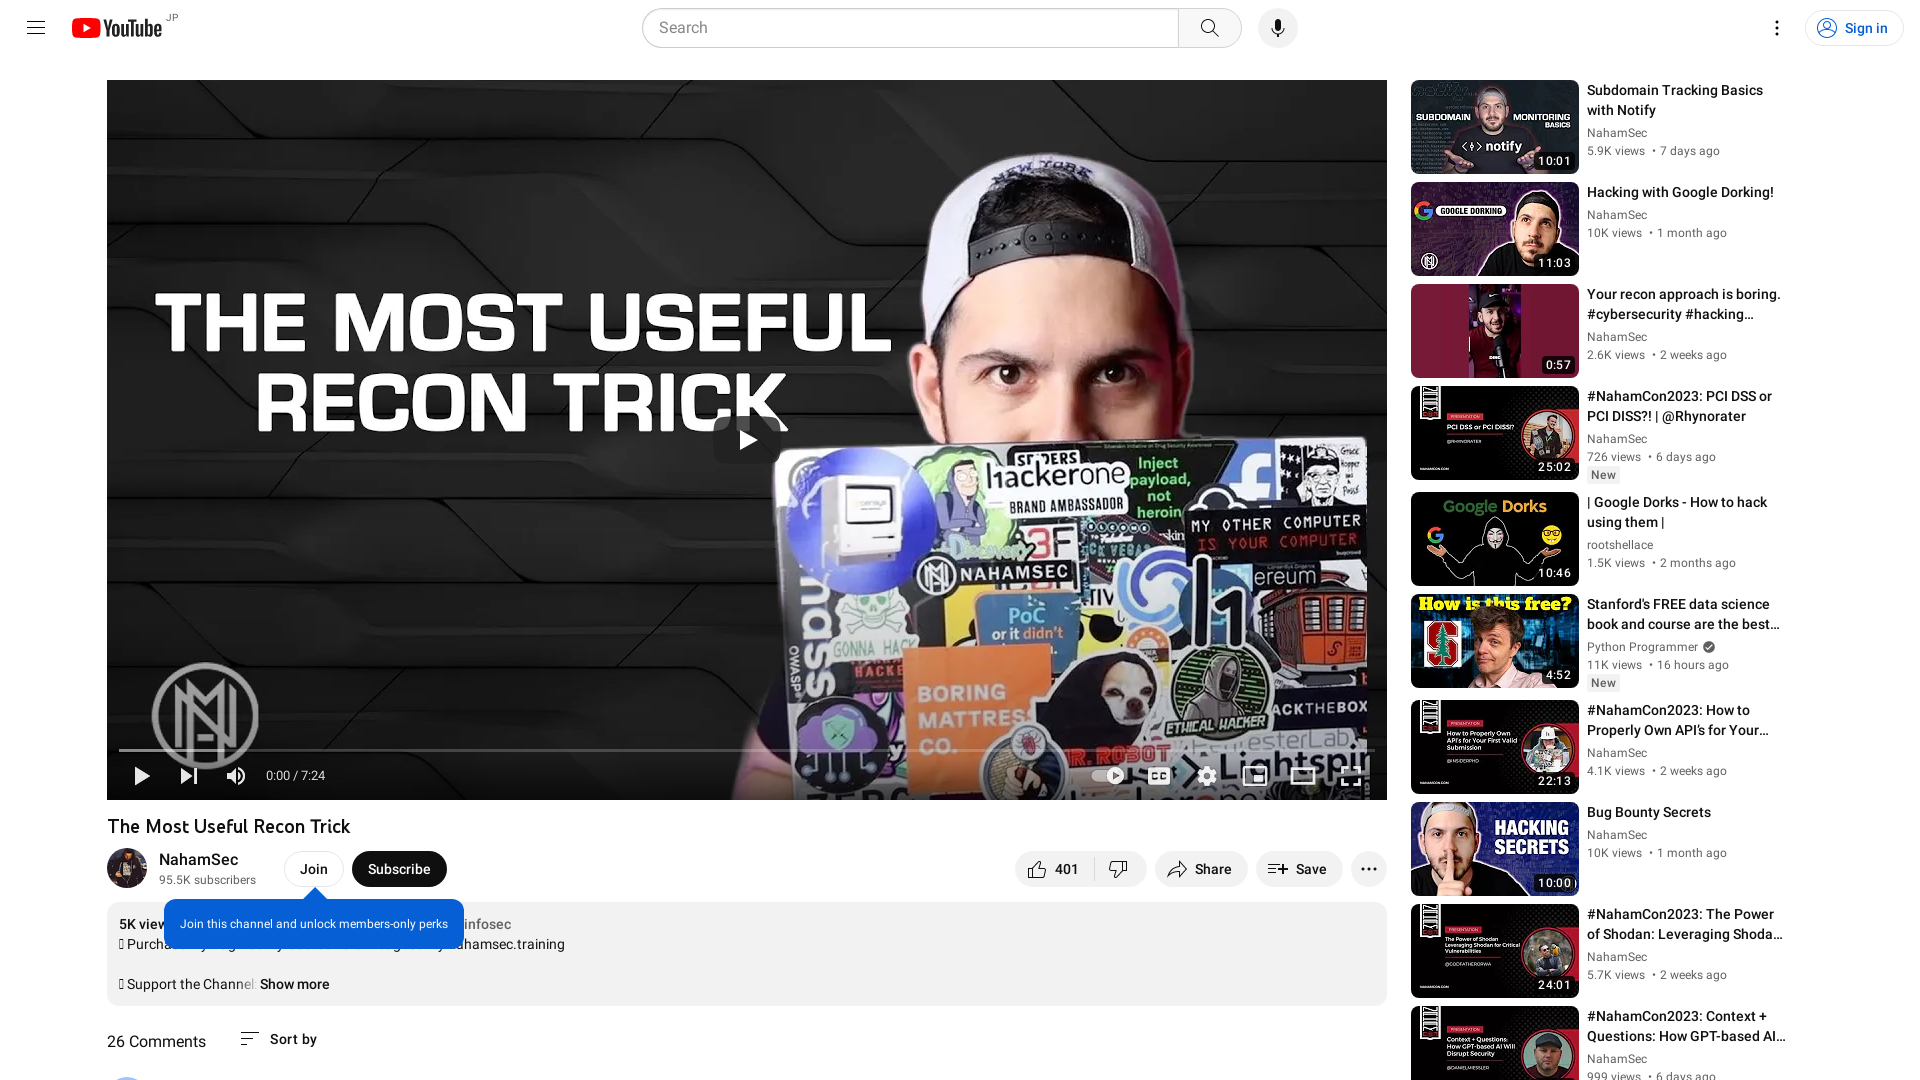Open Bug Bounty Secrets video title
This screenshot has height=1080, width=1920.
click(x=1648, y=812)
